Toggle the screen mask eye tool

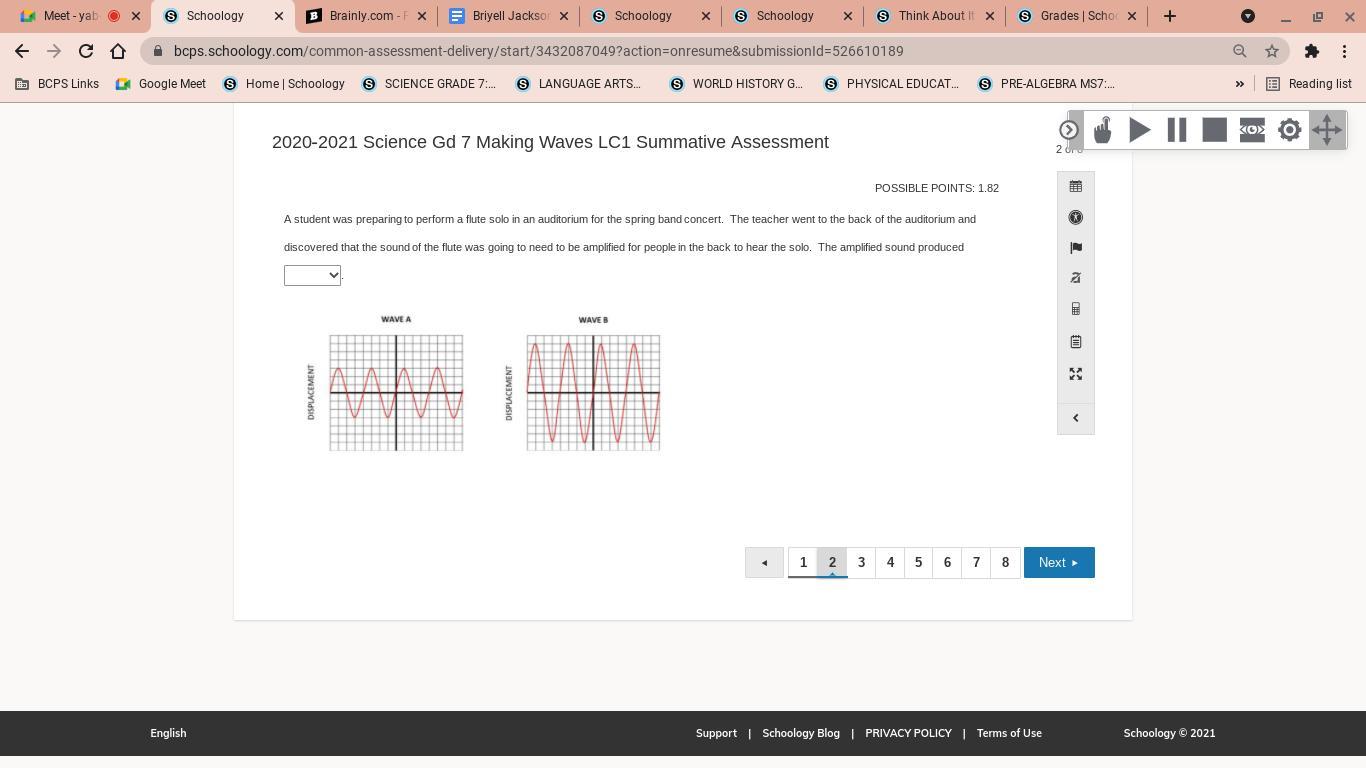pos(1252,130)
